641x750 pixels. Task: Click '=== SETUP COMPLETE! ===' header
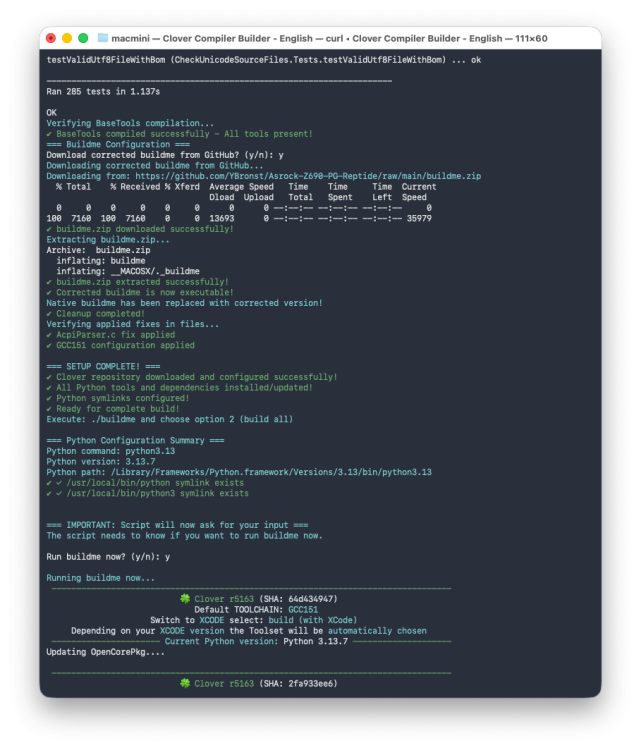click(x=103, y=366)
